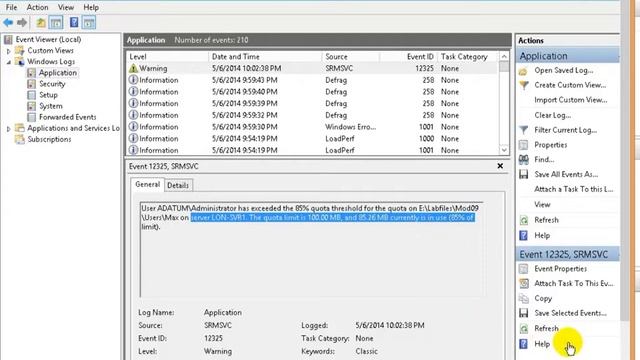Expand Applications and Services Logs node
The height and width of the screenshot is (360, 640).
pyautogui.click(x=9, y=129)
